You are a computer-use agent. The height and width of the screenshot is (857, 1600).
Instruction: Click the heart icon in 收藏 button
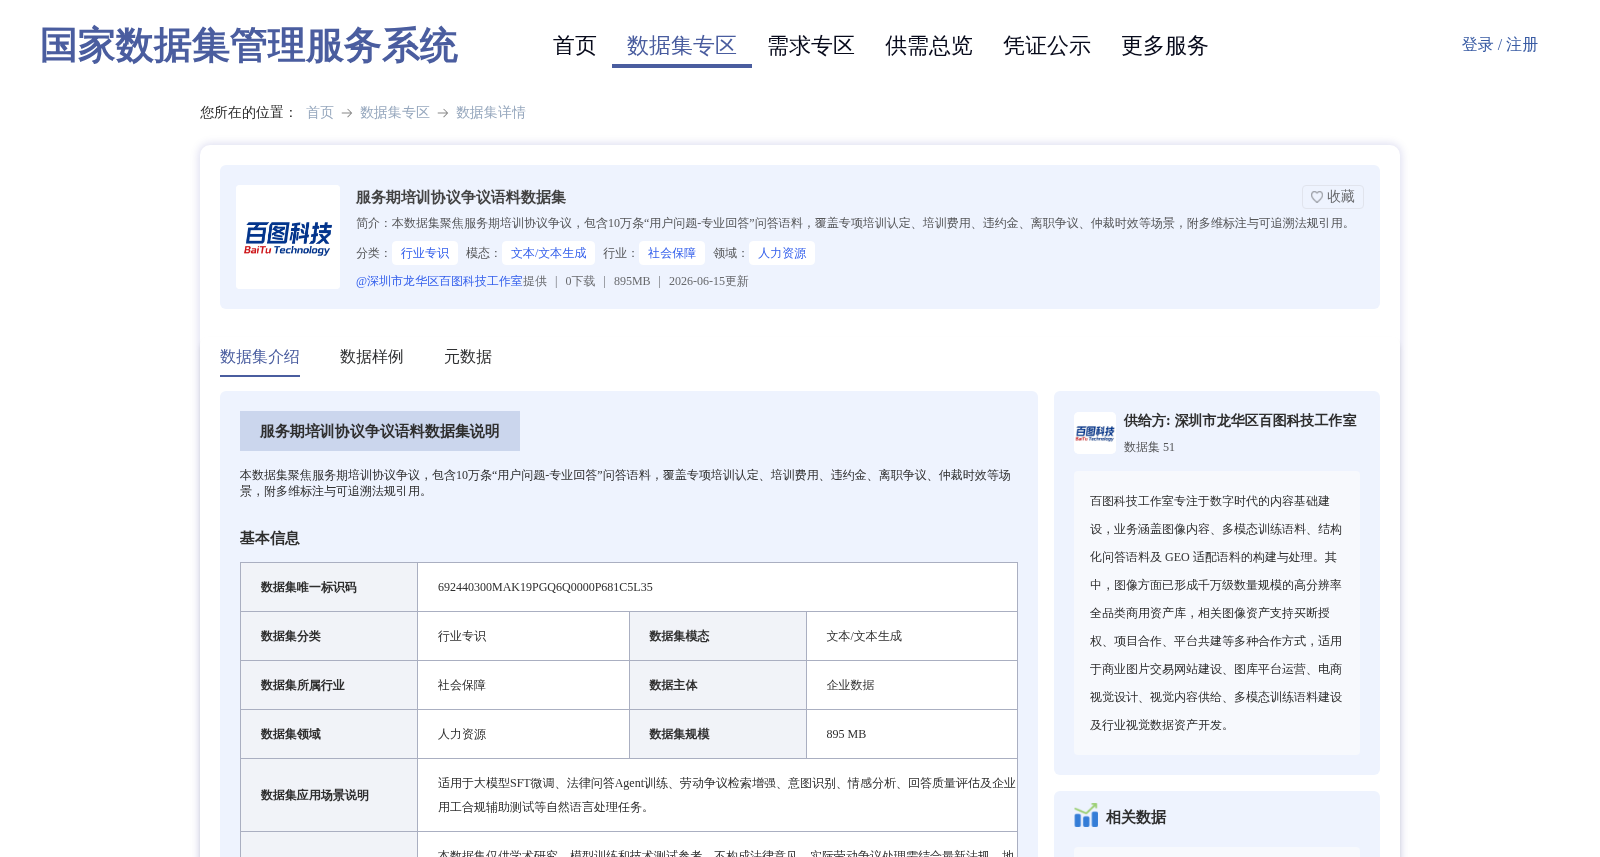coord(1317,197)
